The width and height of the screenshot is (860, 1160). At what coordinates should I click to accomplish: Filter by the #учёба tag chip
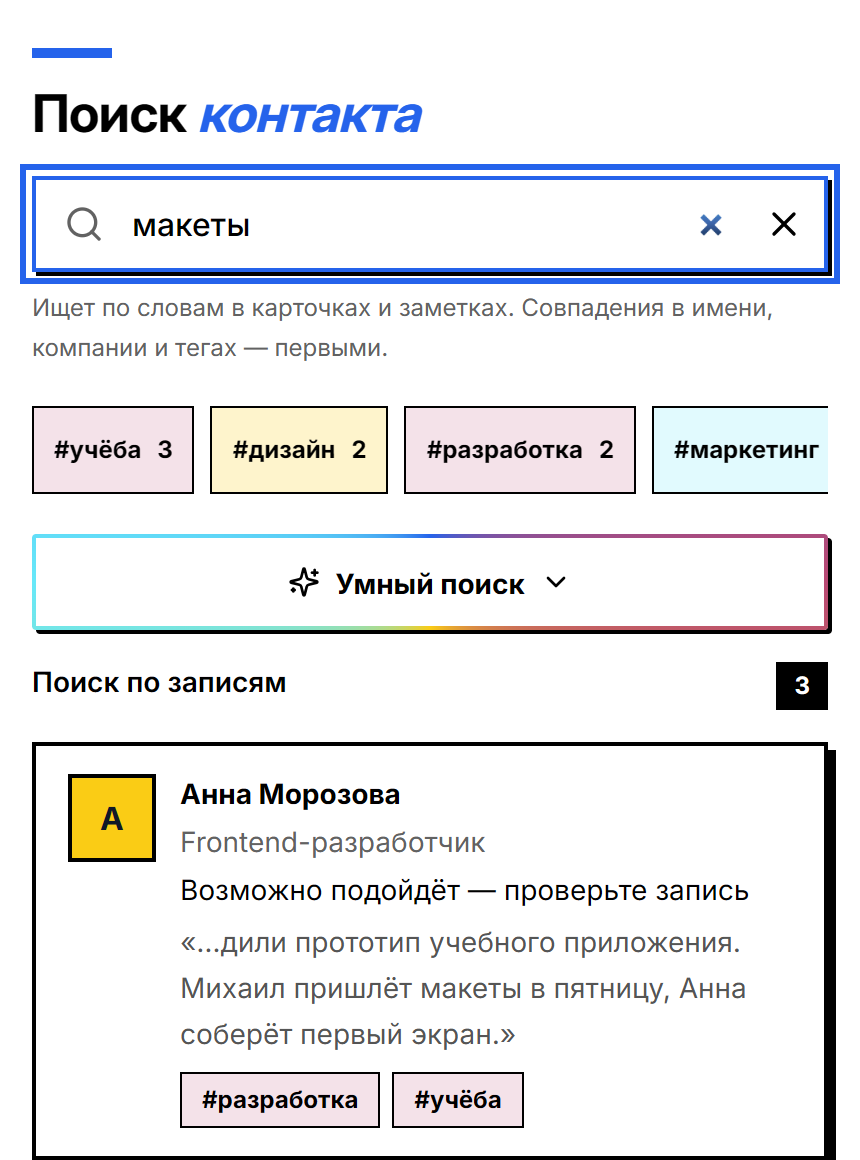tap(112, 450)
